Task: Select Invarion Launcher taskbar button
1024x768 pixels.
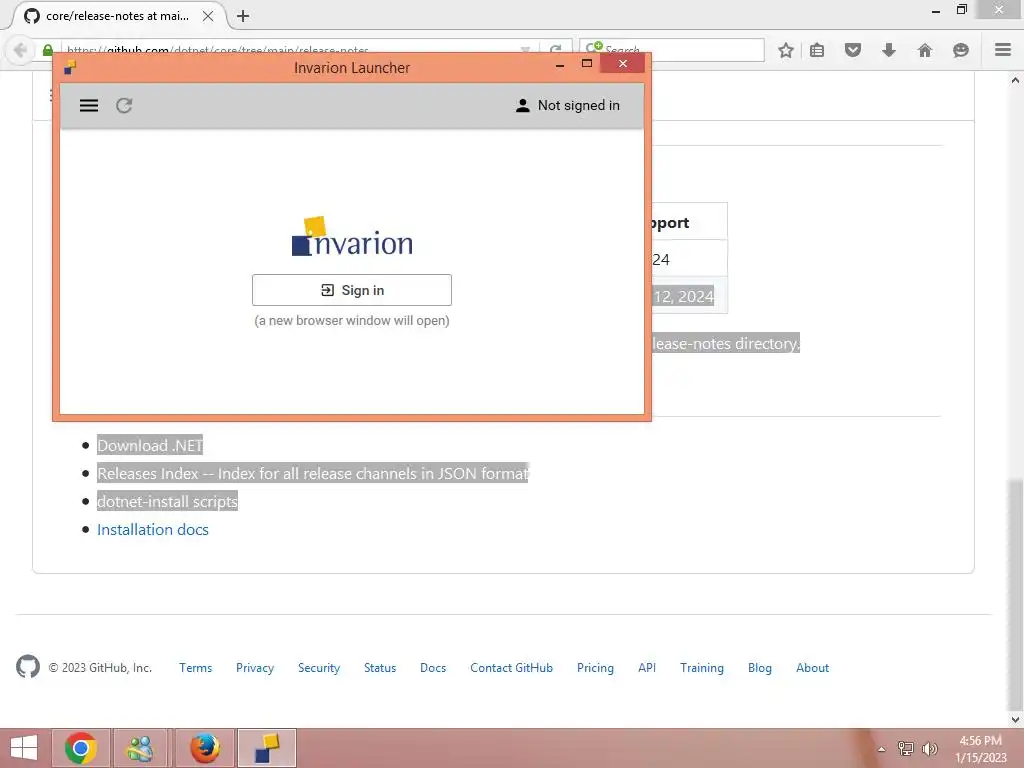Action: coord(266,748)
